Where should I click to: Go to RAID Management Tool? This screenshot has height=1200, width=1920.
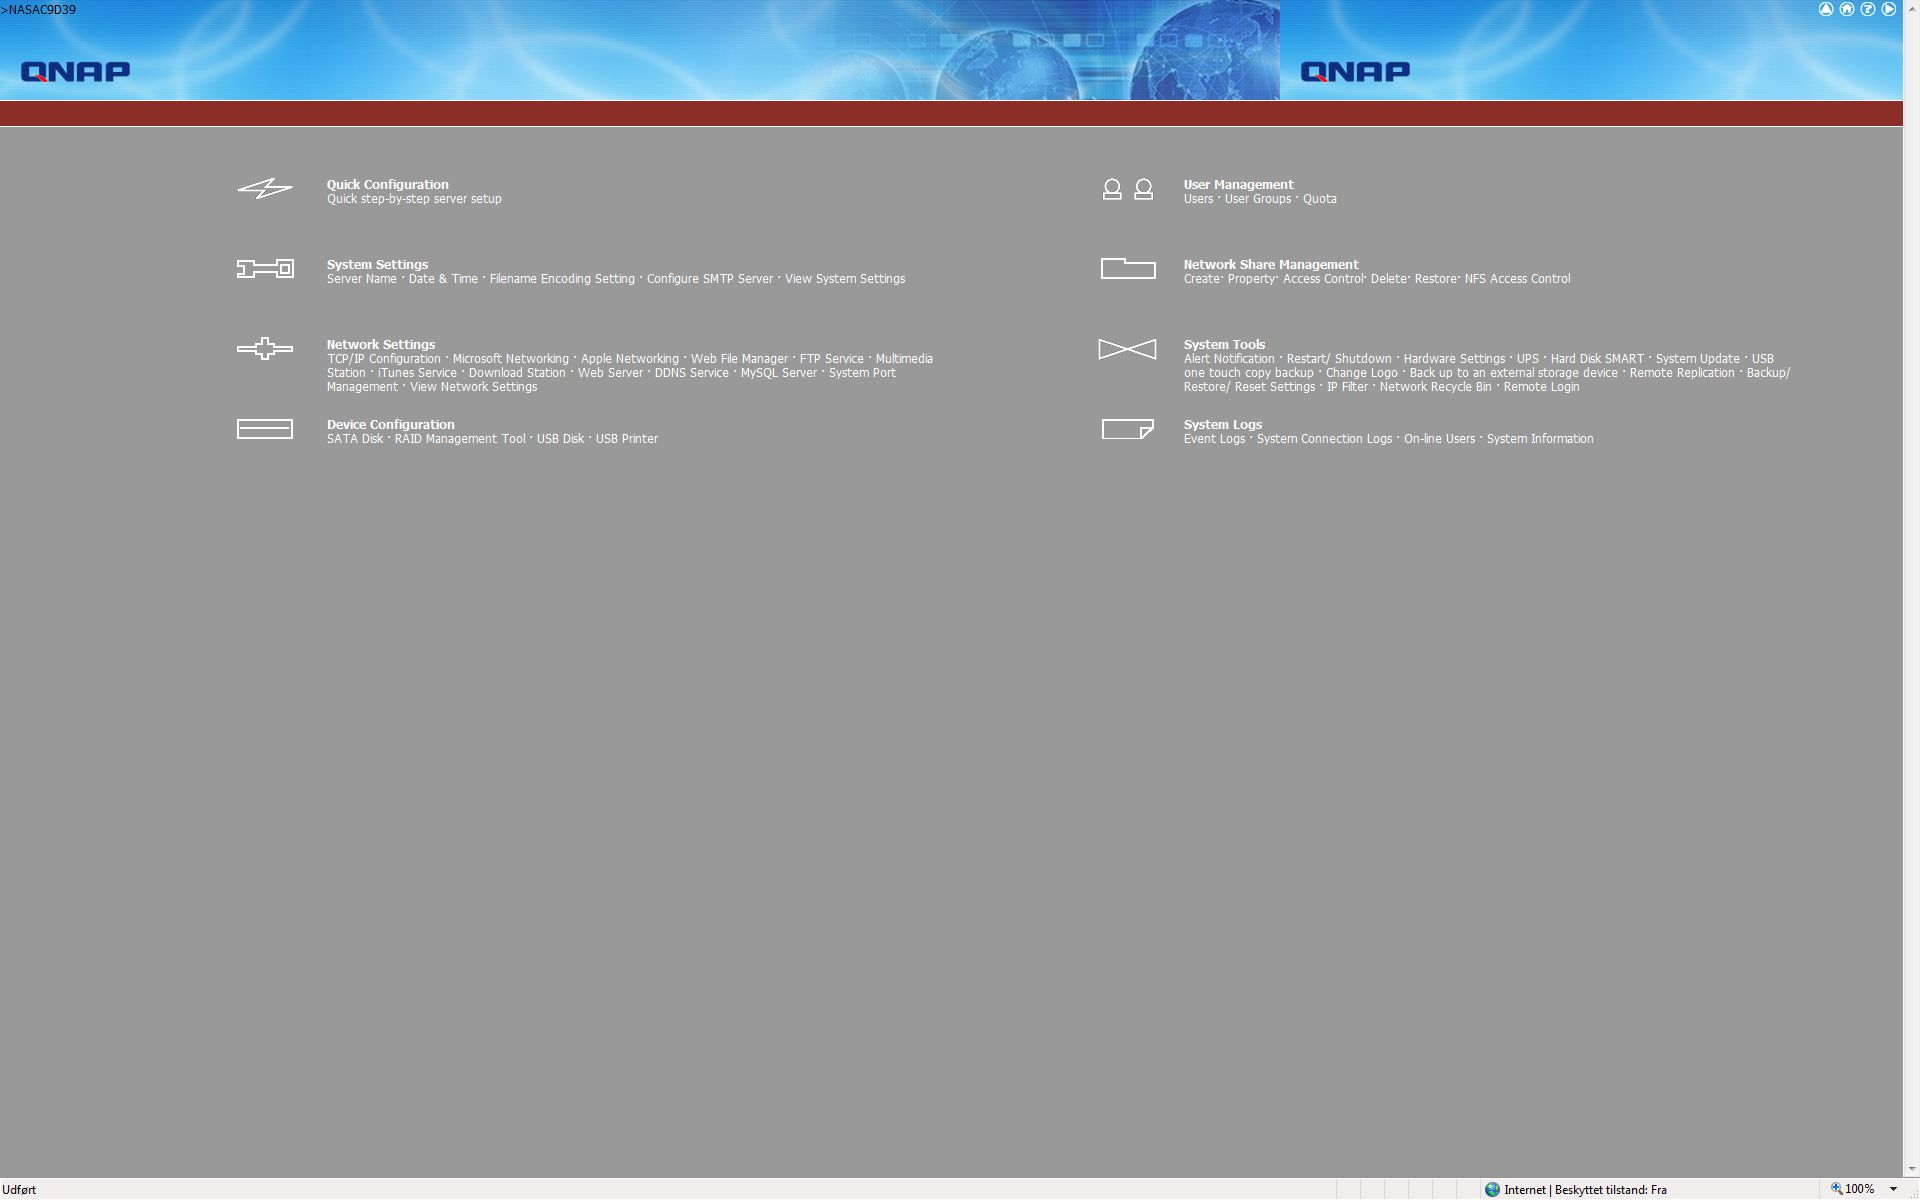coord(459,439)
